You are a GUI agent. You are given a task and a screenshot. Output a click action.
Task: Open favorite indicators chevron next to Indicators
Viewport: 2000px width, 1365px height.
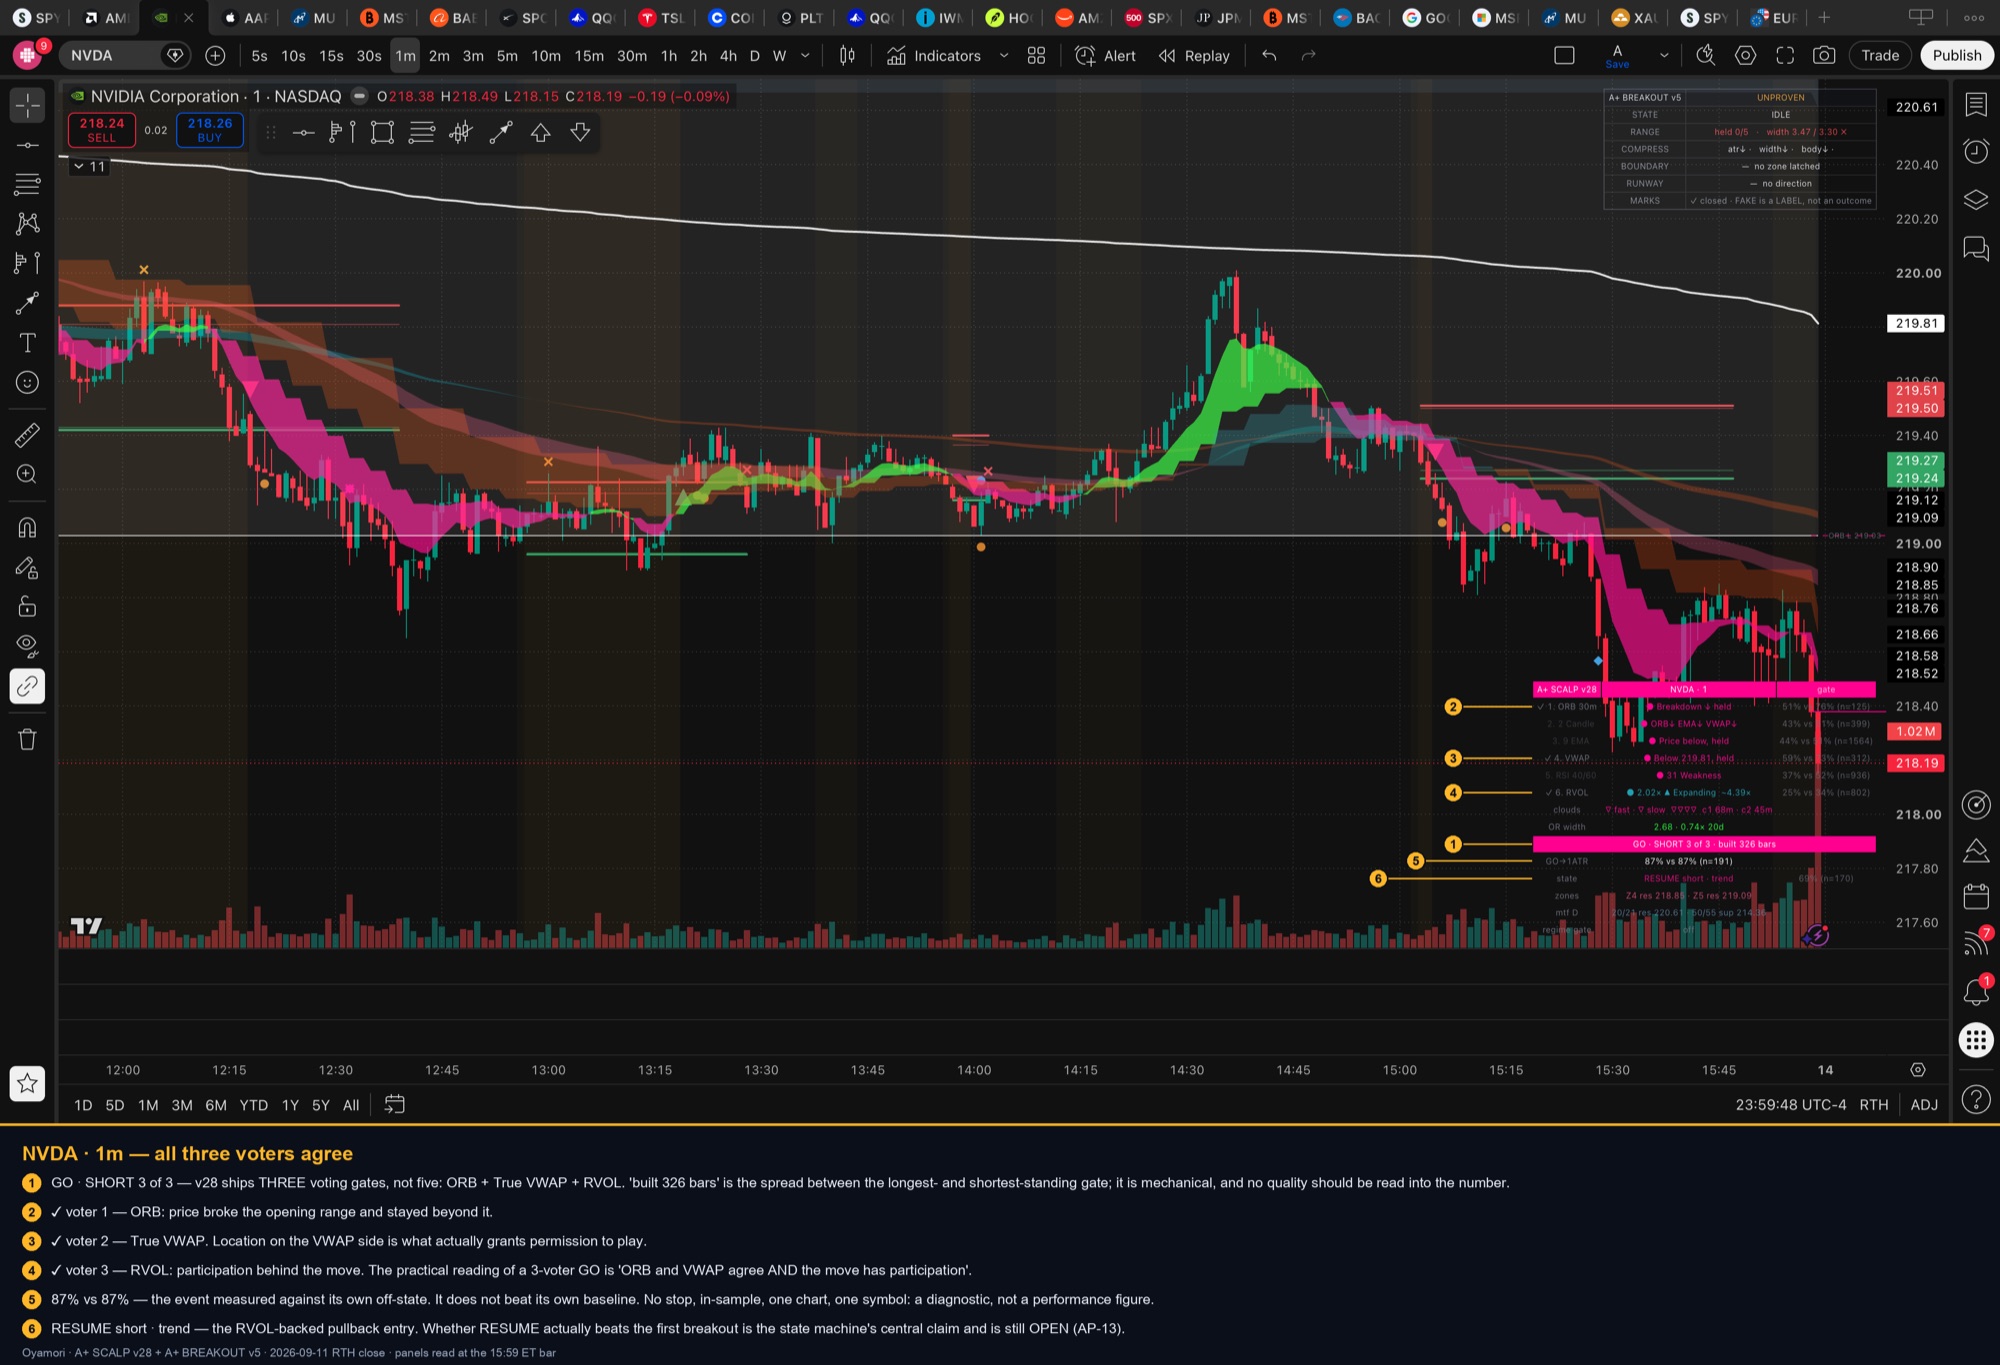pos(1004,56)
